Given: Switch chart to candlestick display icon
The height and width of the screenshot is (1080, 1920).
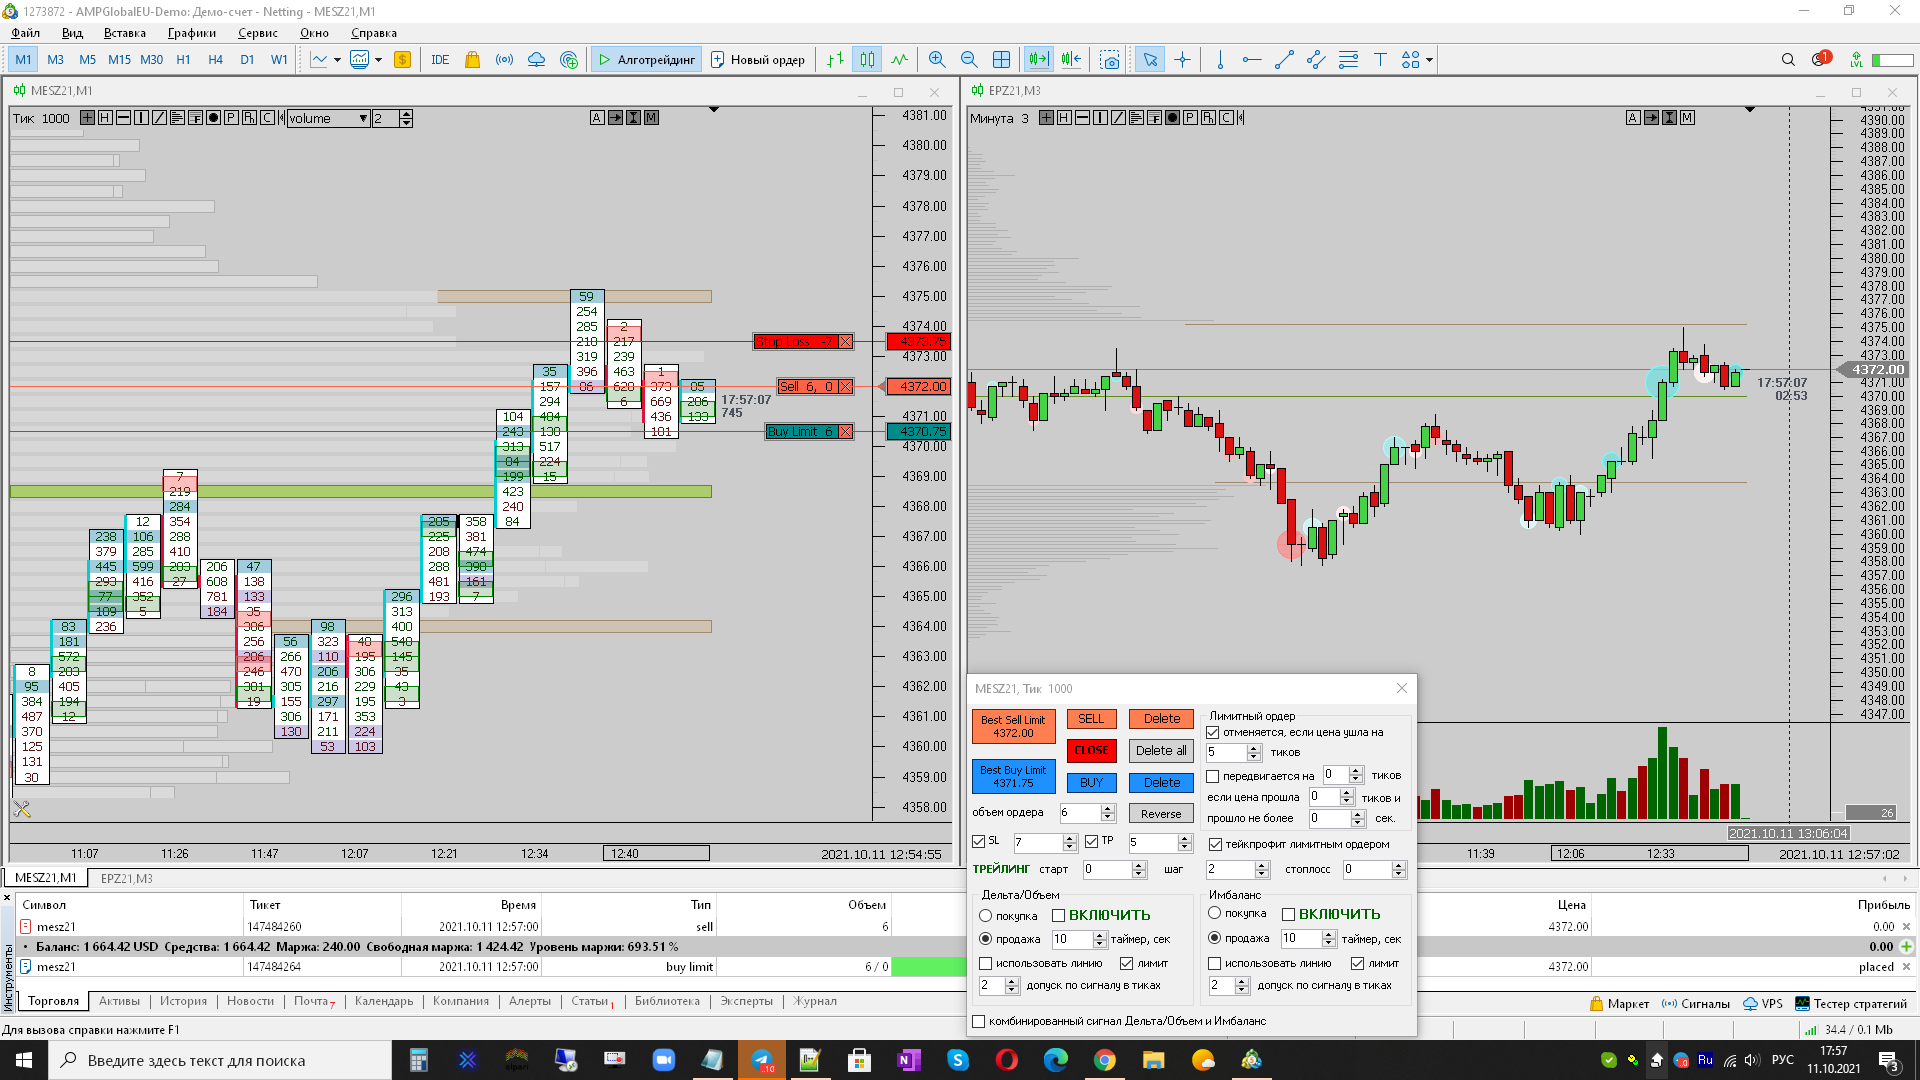Looking at the screenshot, I should [867, 60].
